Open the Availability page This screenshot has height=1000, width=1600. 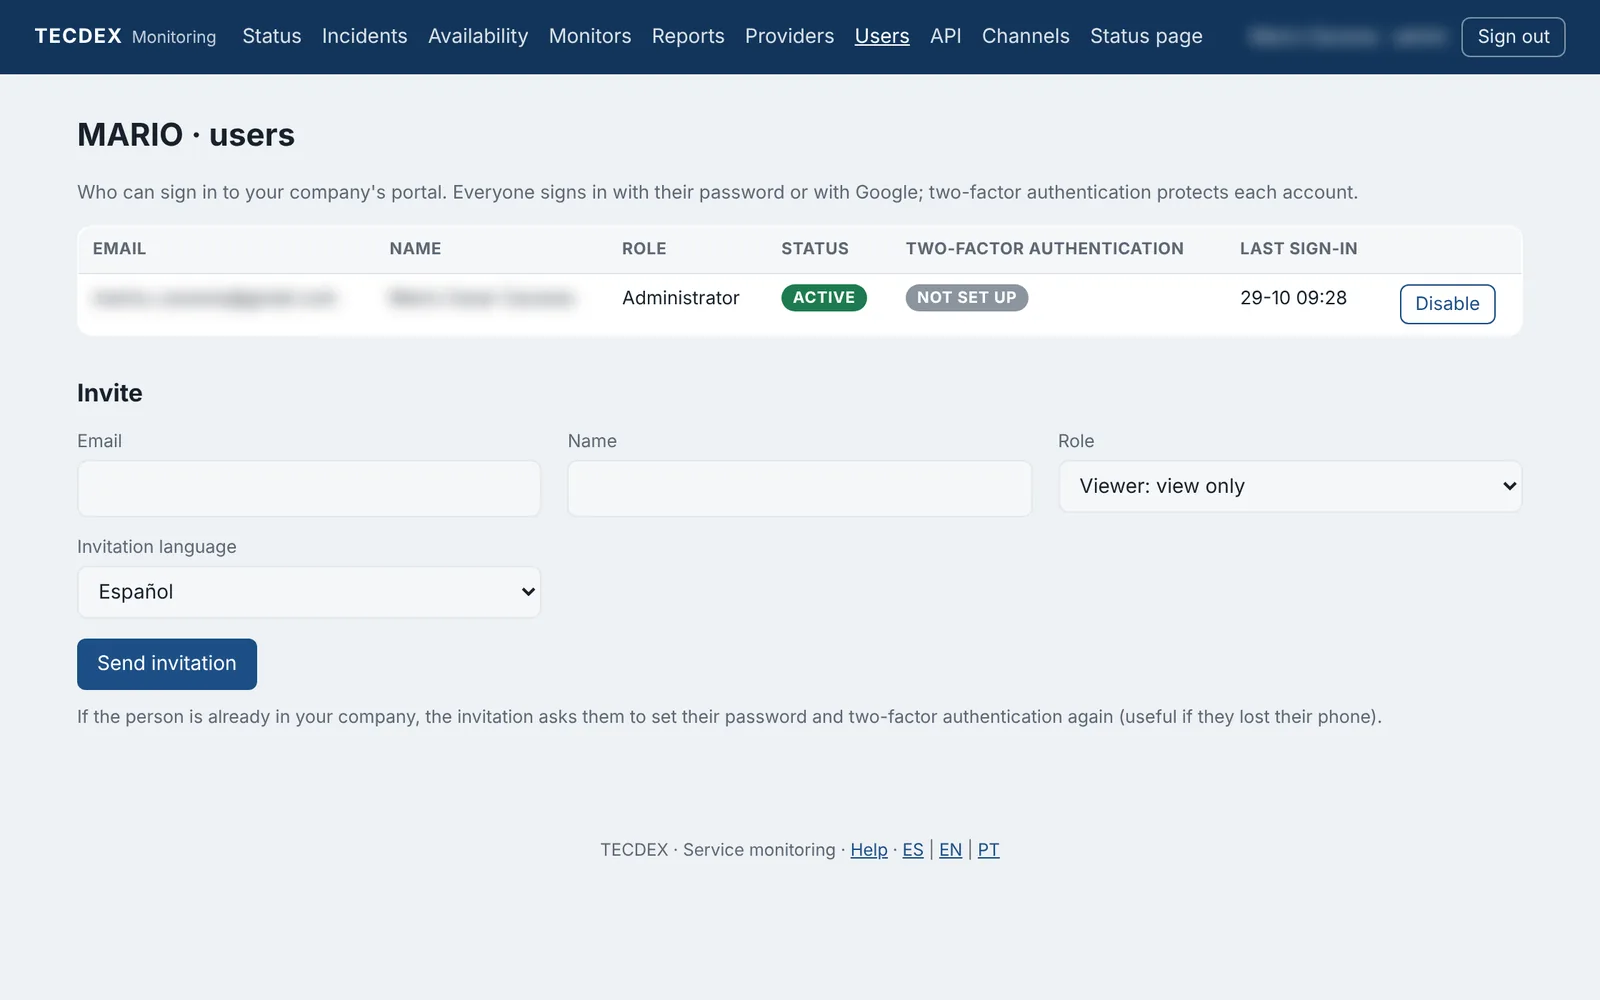478,36
